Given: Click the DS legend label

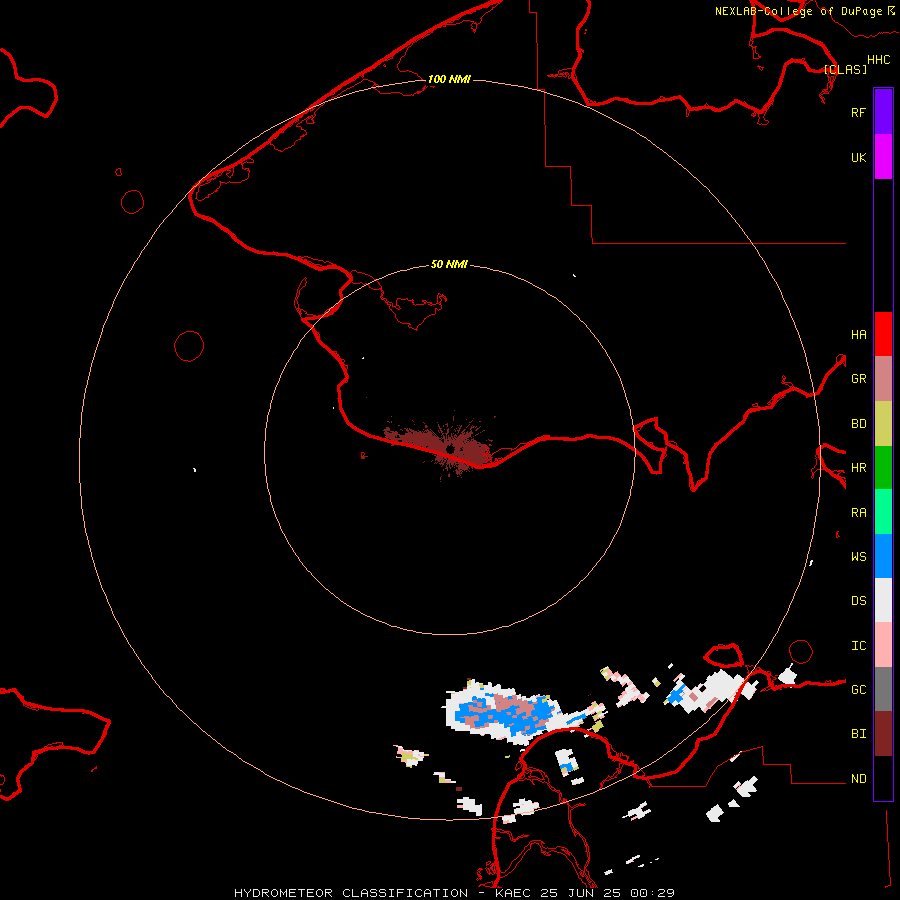Looking at the screenshot, I should pos(858,600).
